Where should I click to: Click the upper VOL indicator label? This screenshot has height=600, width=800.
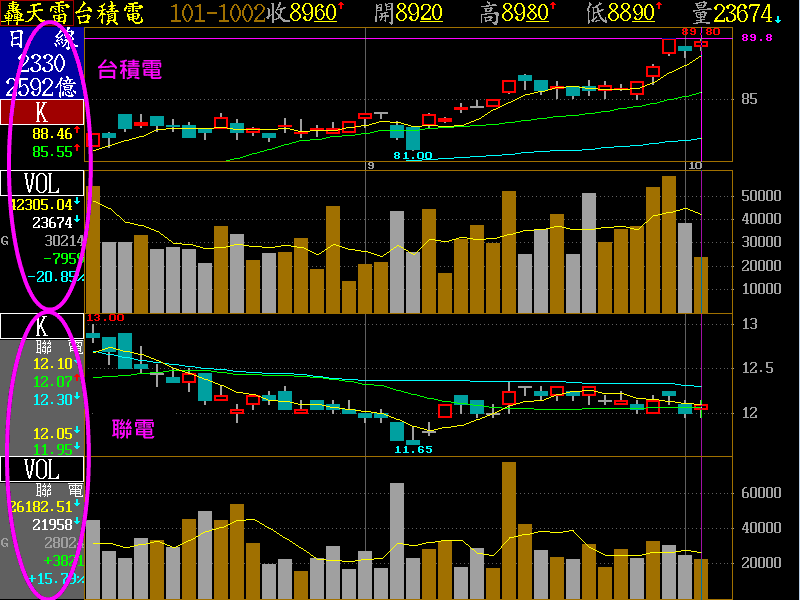42,183
